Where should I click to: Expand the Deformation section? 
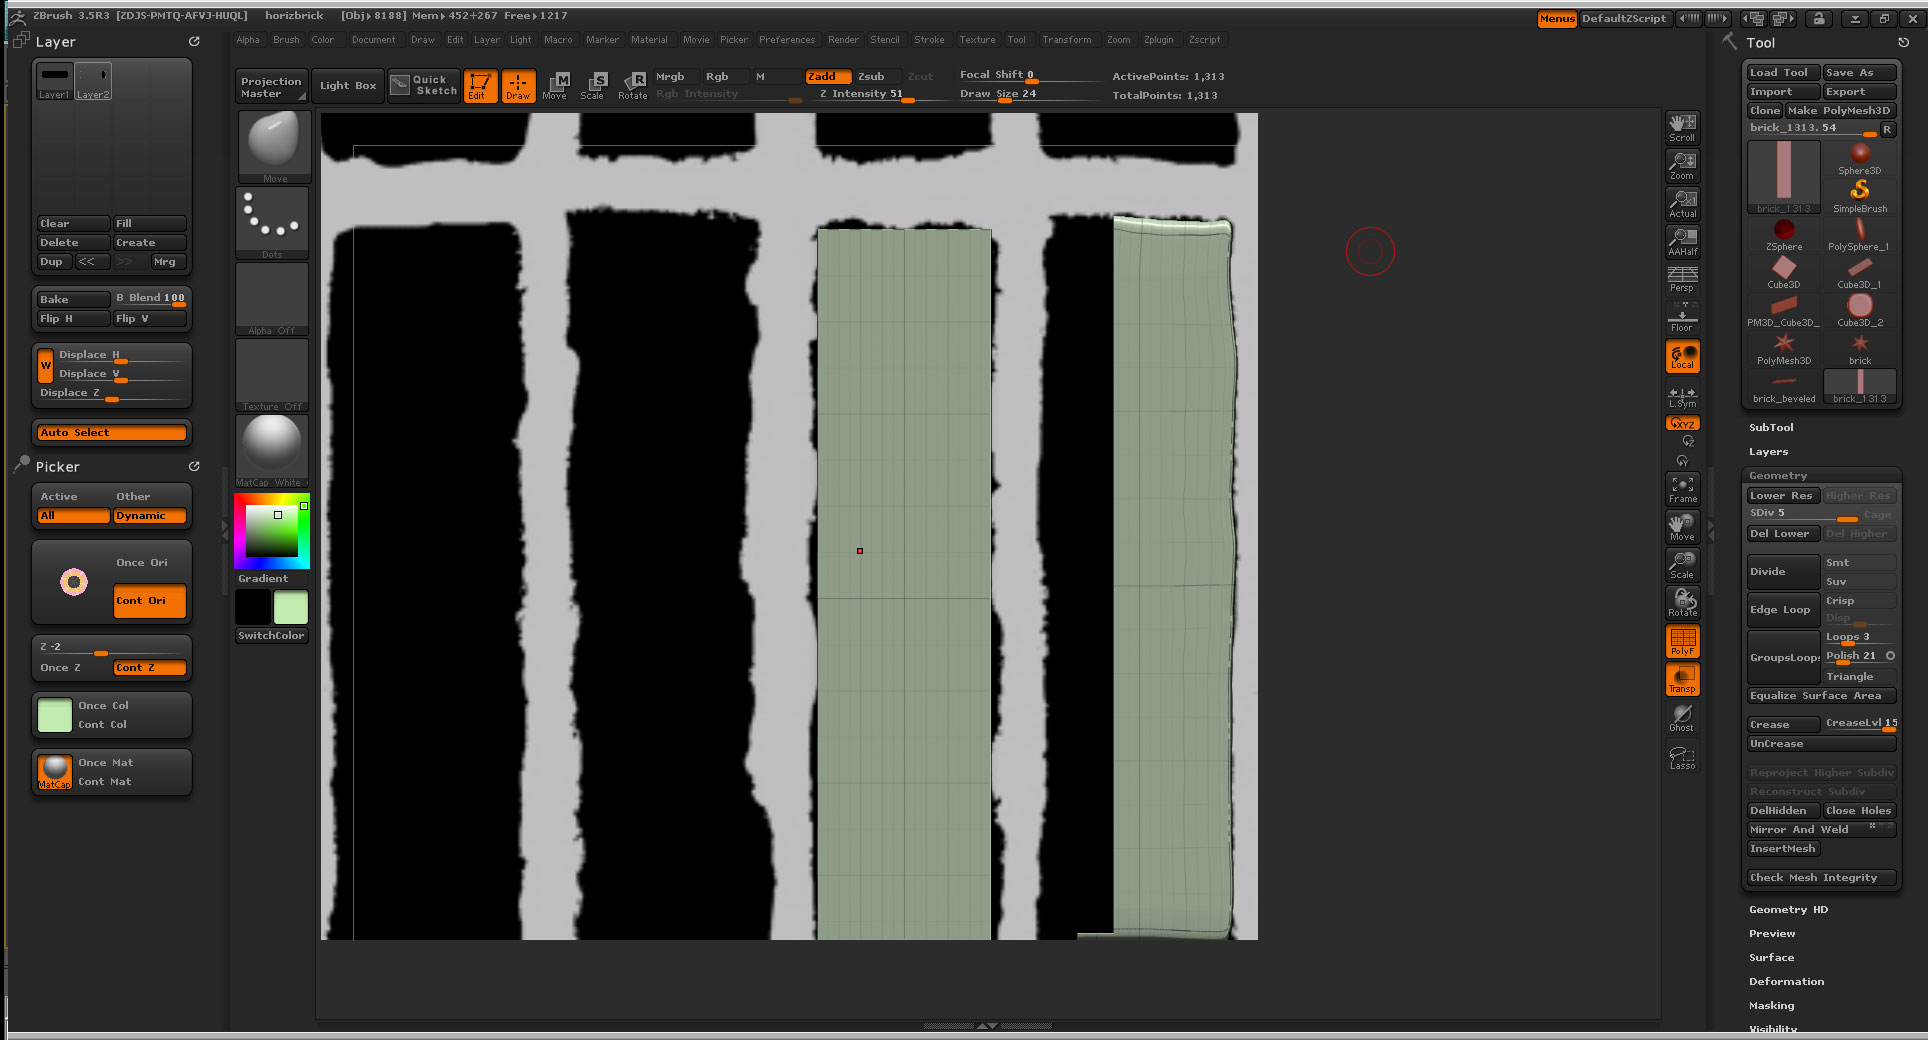pos(1786,981)
